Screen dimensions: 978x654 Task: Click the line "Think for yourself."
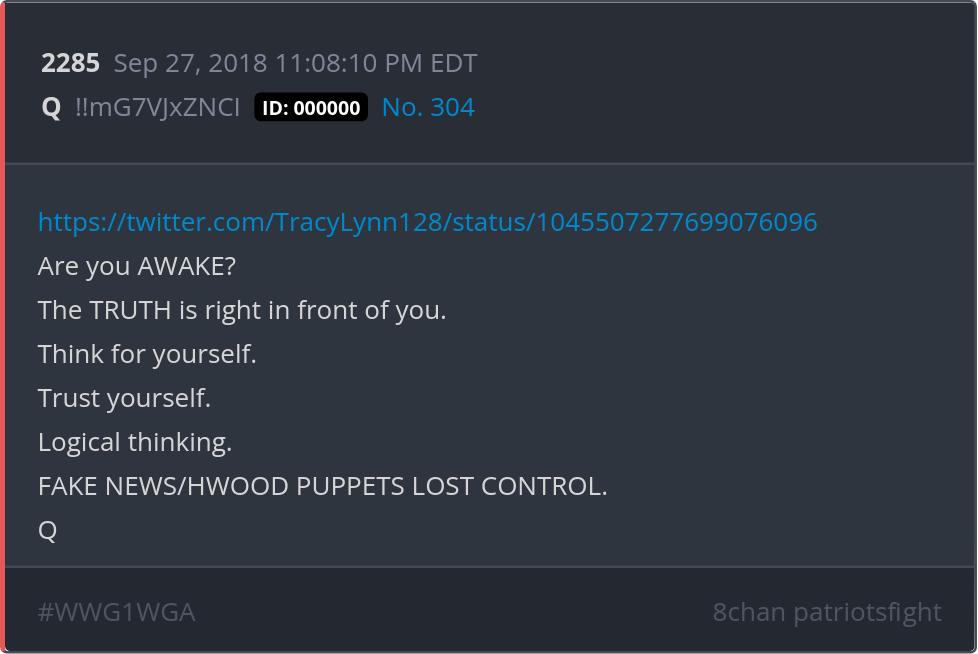147,355
